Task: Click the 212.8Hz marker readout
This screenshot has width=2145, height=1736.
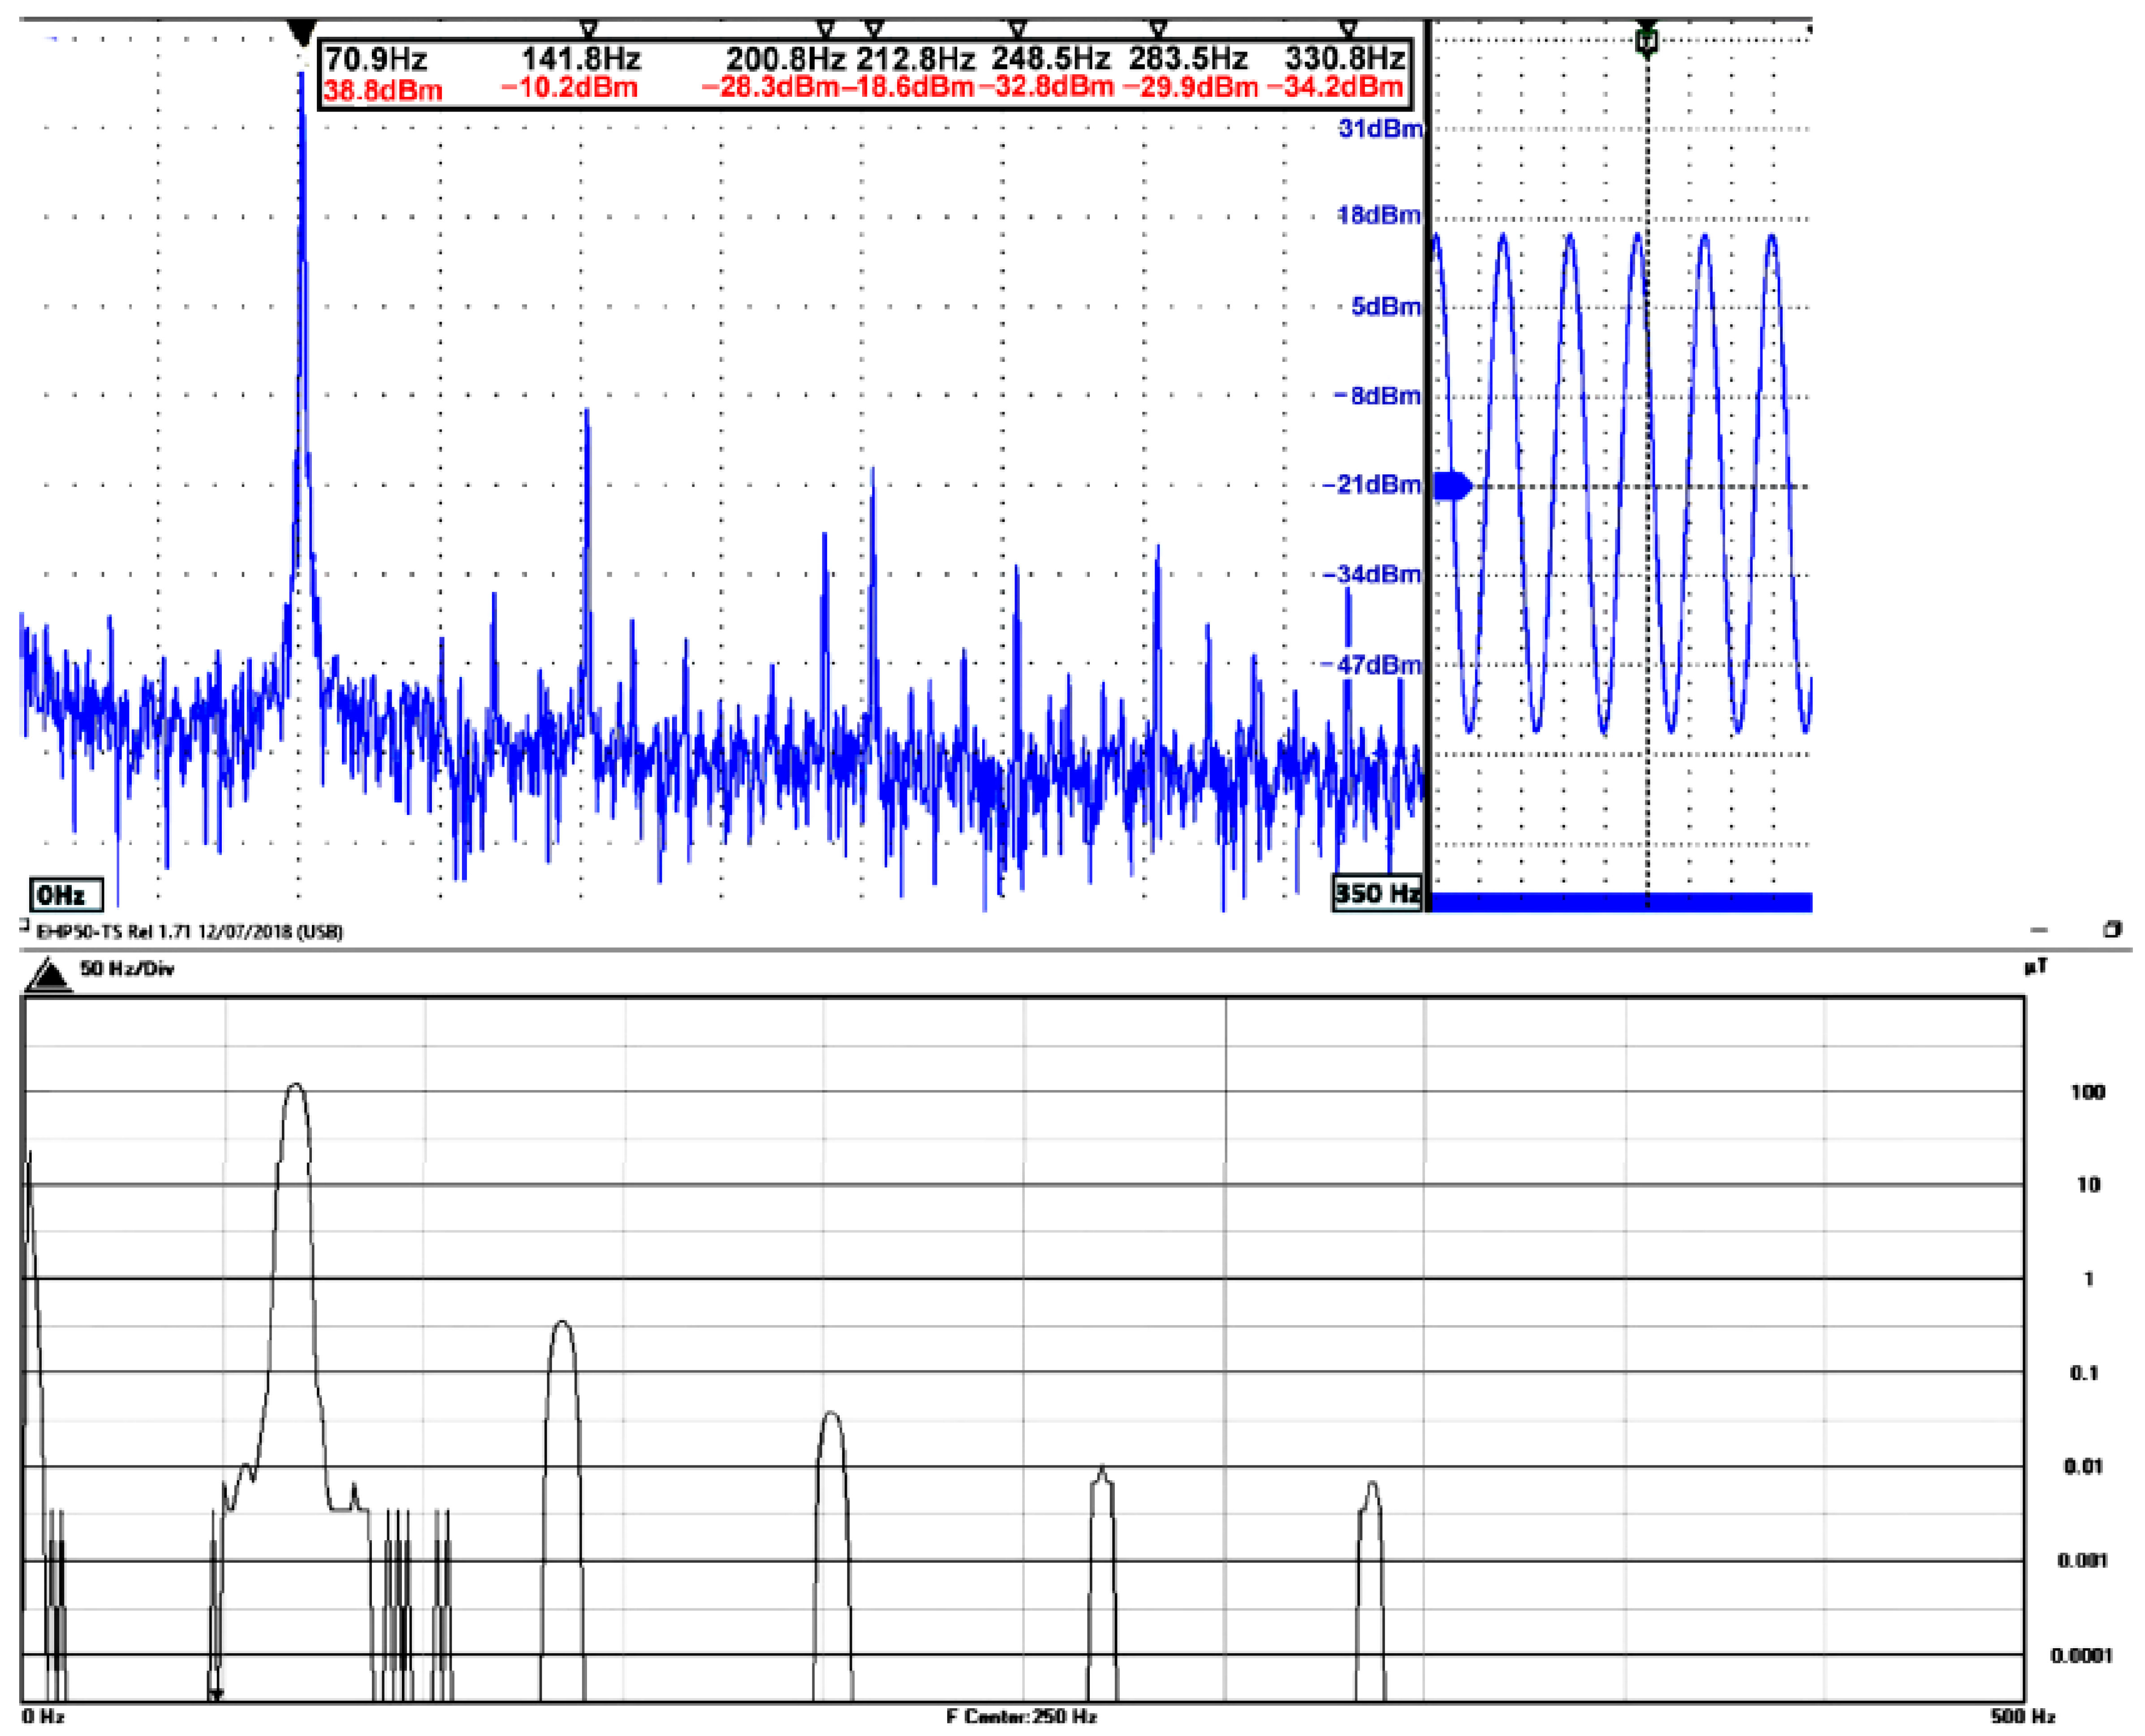Action: tap(915, 59)
